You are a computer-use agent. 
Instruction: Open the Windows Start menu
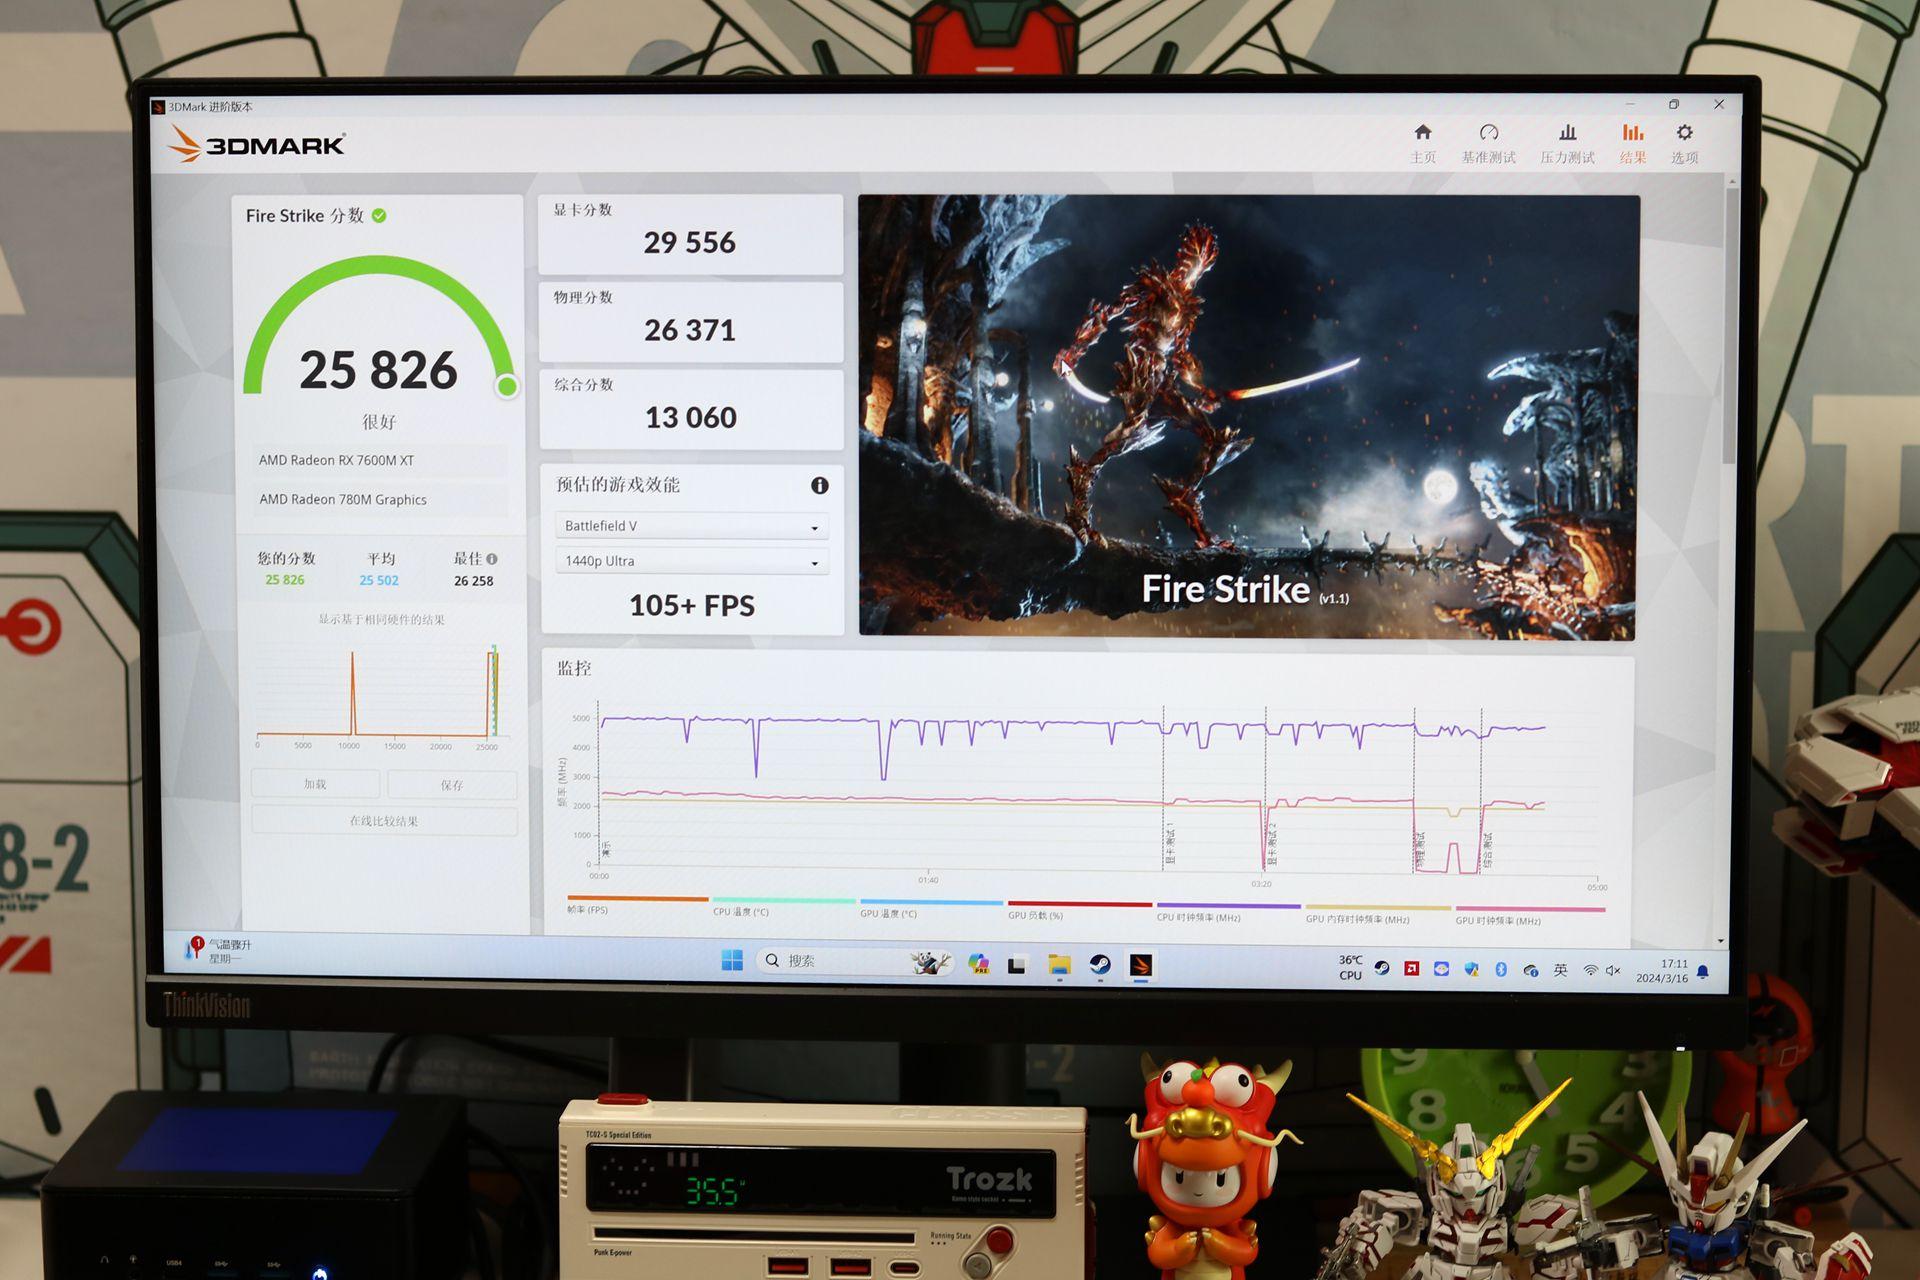click(732, 960)
